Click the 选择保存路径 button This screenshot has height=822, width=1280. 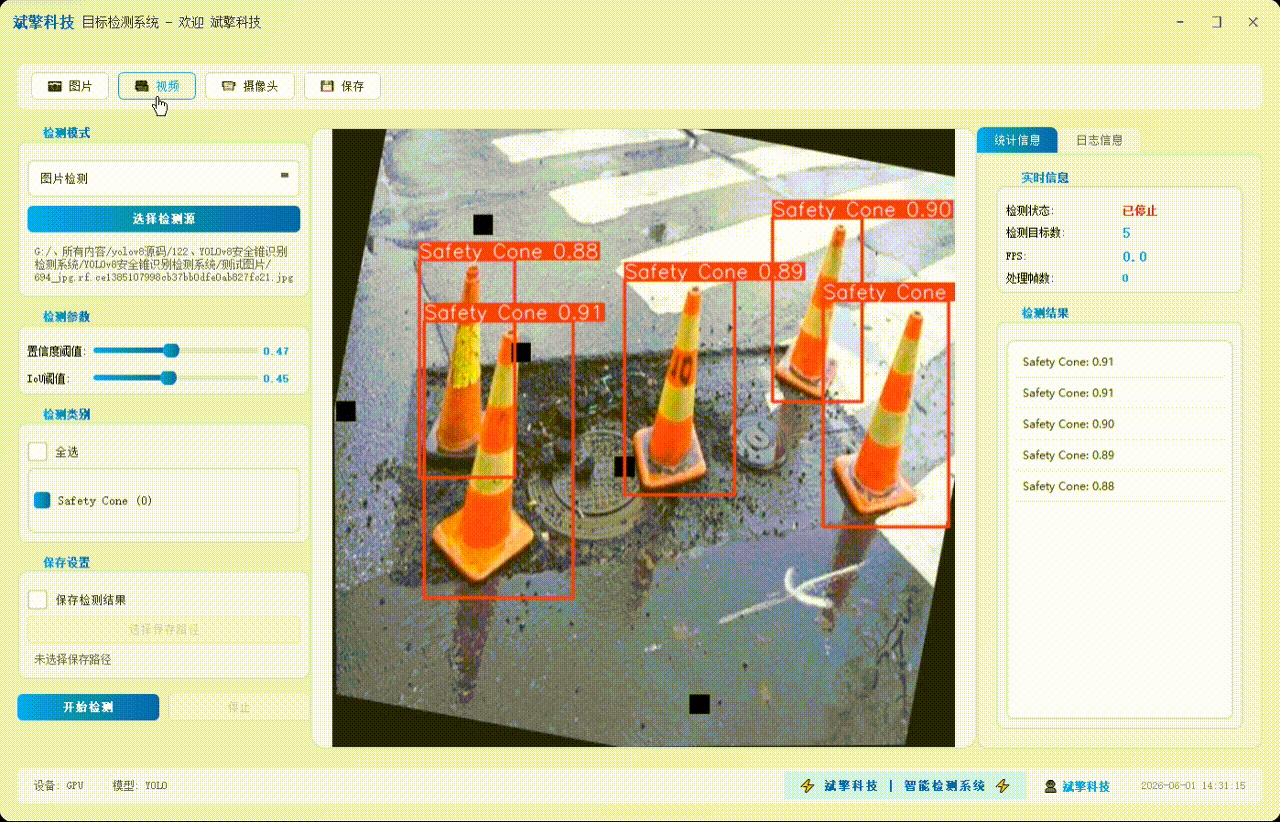pyautogui.click(x=164, y=630)
